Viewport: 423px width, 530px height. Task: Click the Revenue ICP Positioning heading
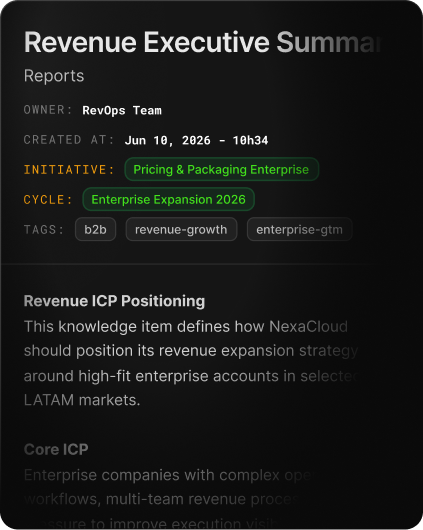click(x=114, y=301)
